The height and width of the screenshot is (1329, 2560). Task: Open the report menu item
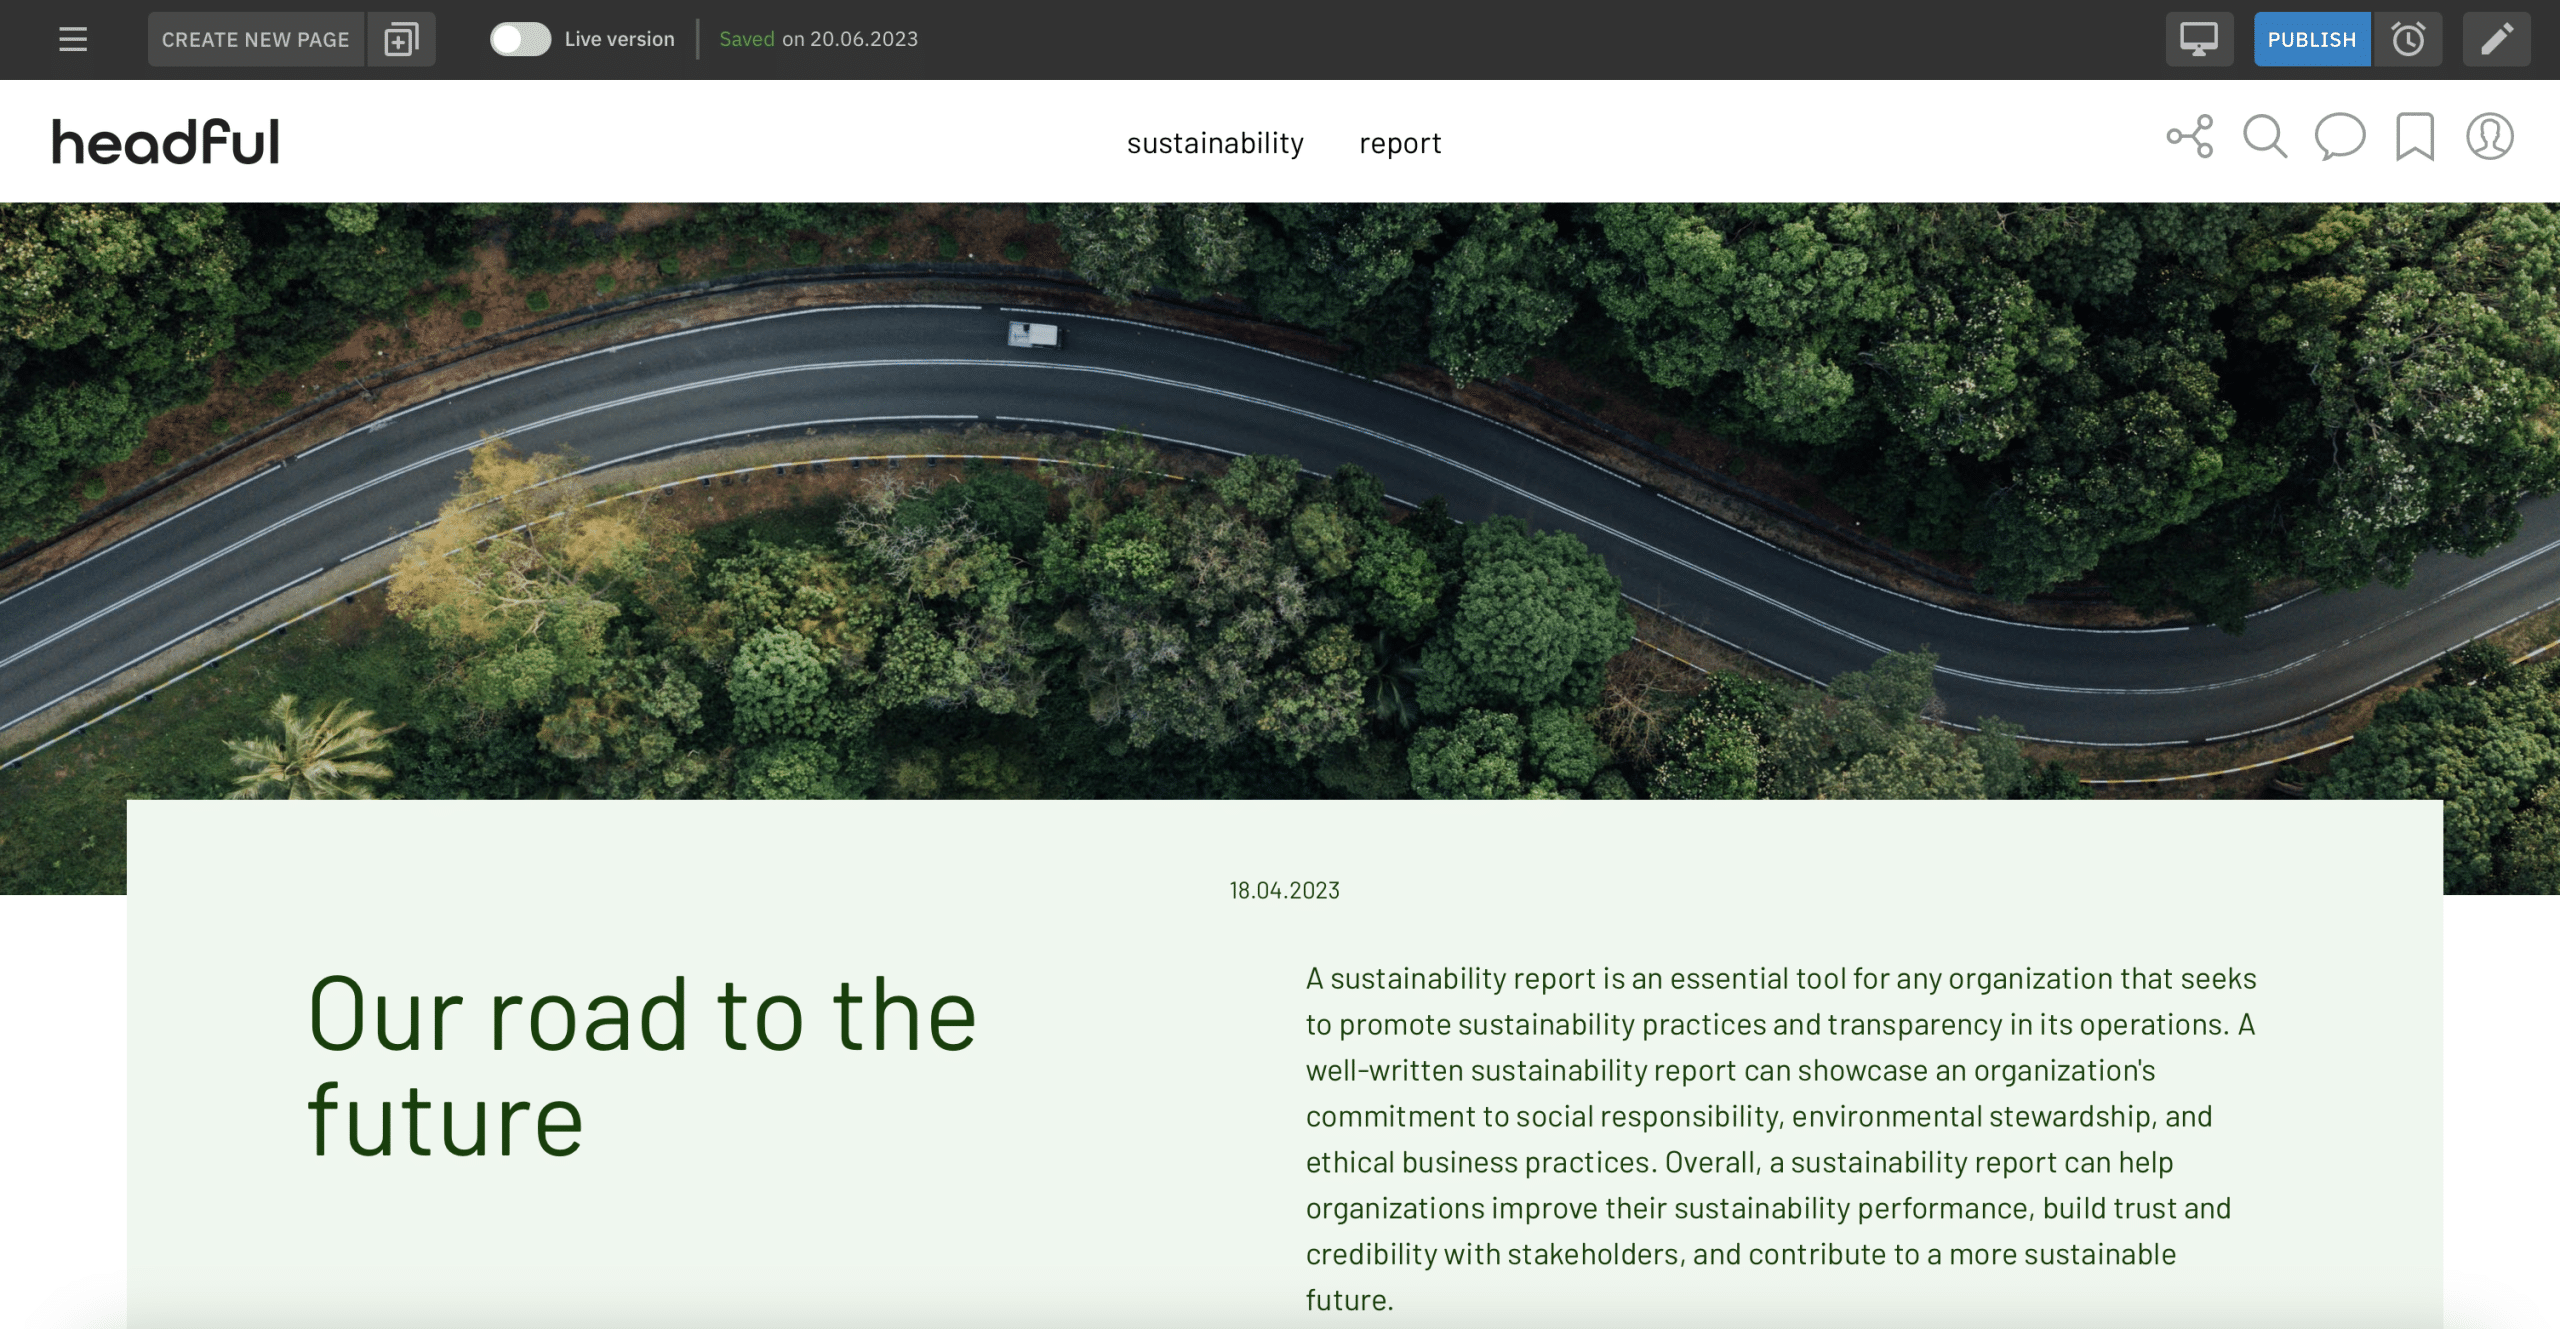tap(1400, 143)
